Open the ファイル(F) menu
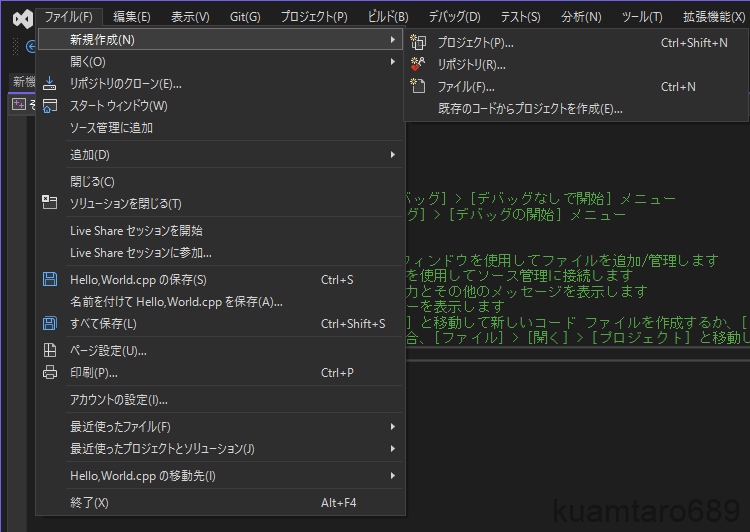Image resolution: width=750 pixels, height=532 pixels. [x=69, y=17]
